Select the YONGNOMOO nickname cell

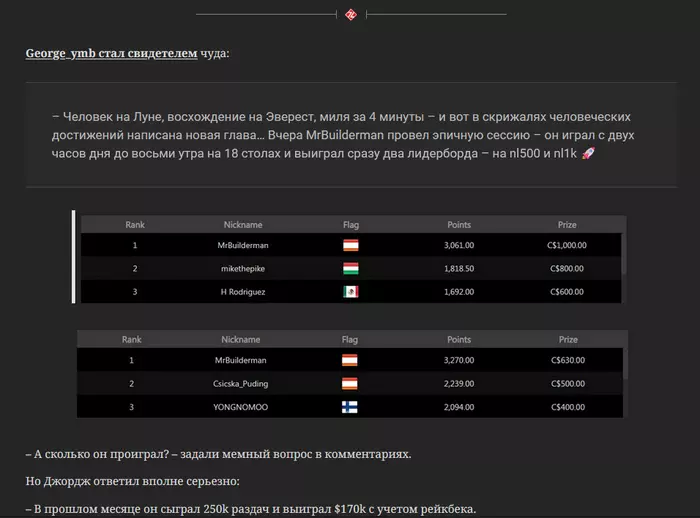[x=241, y=407]
